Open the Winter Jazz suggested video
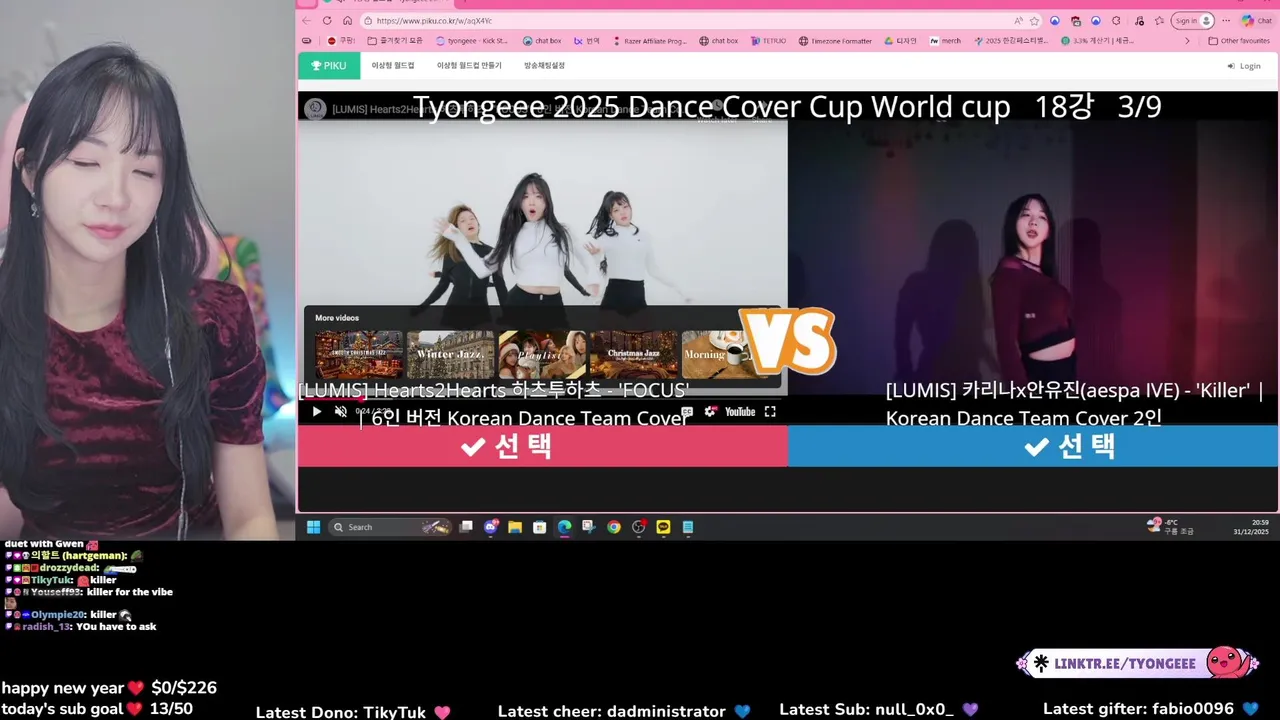Screen dimensions: 1280x720 pos(451,354)
